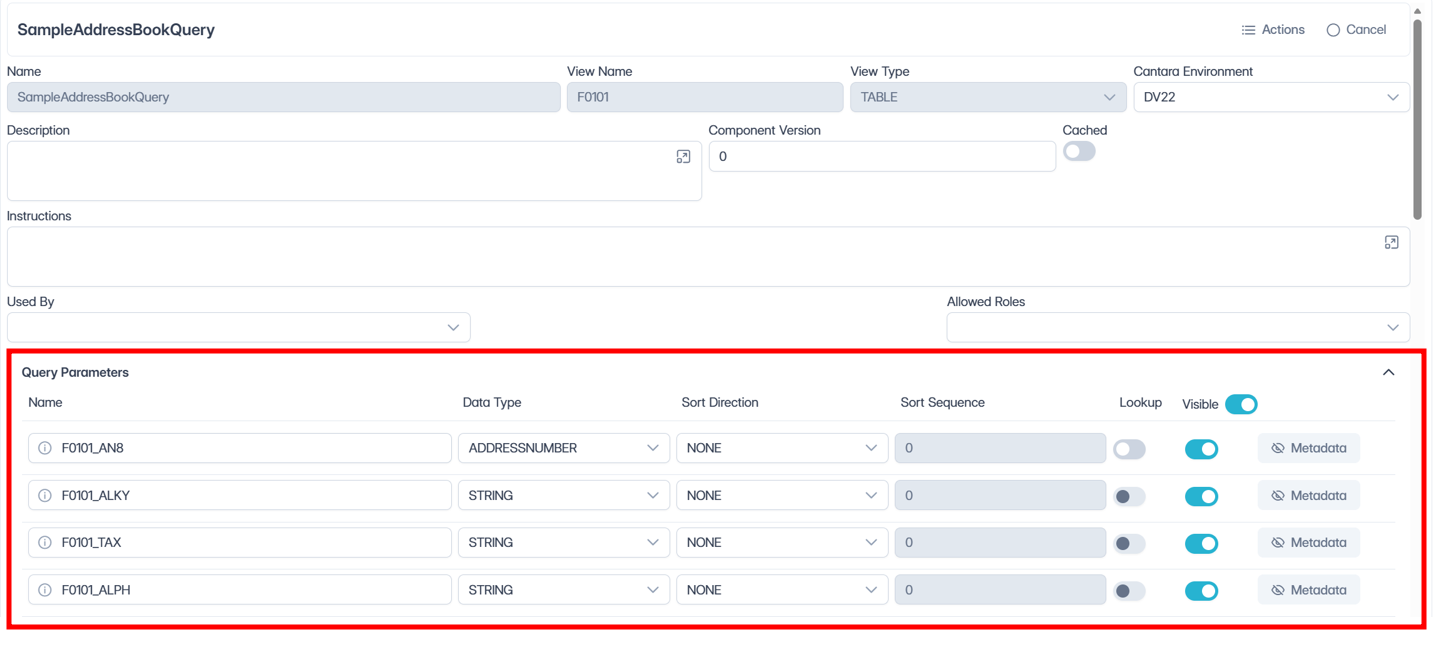This screenshot has width=1456, height=647.
Task: Collapse the Query Parameters section
Action: [1388, 372]
